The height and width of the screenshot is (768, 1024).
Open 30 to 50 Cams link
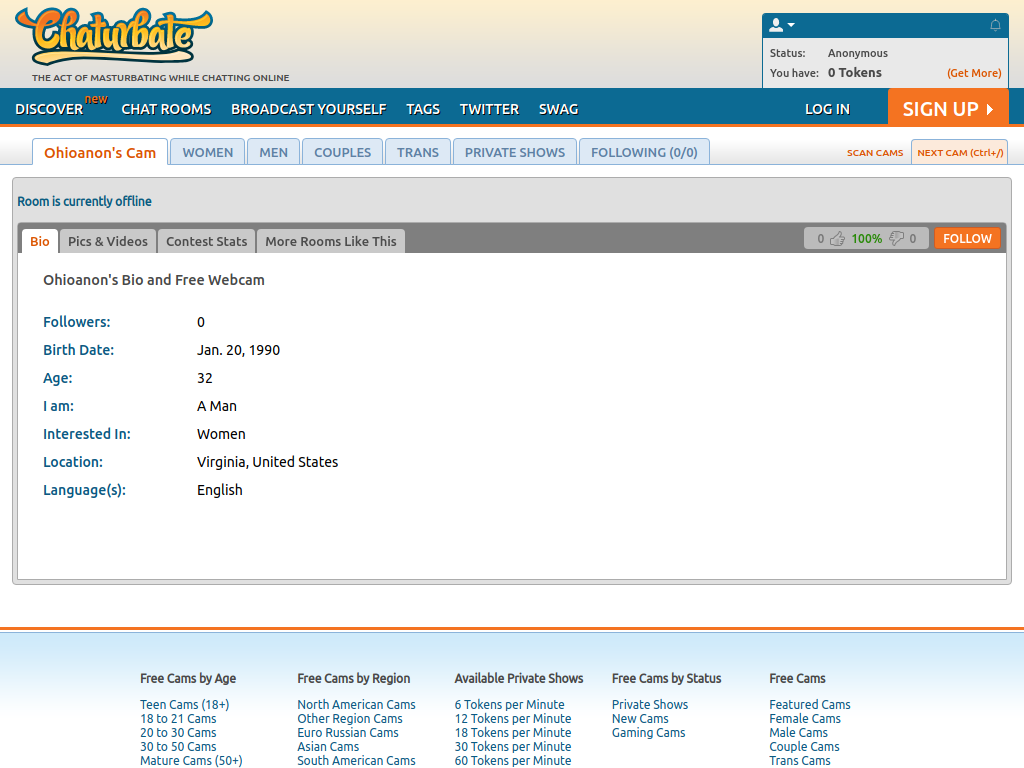pyautogui.click(x=178, y=746)
